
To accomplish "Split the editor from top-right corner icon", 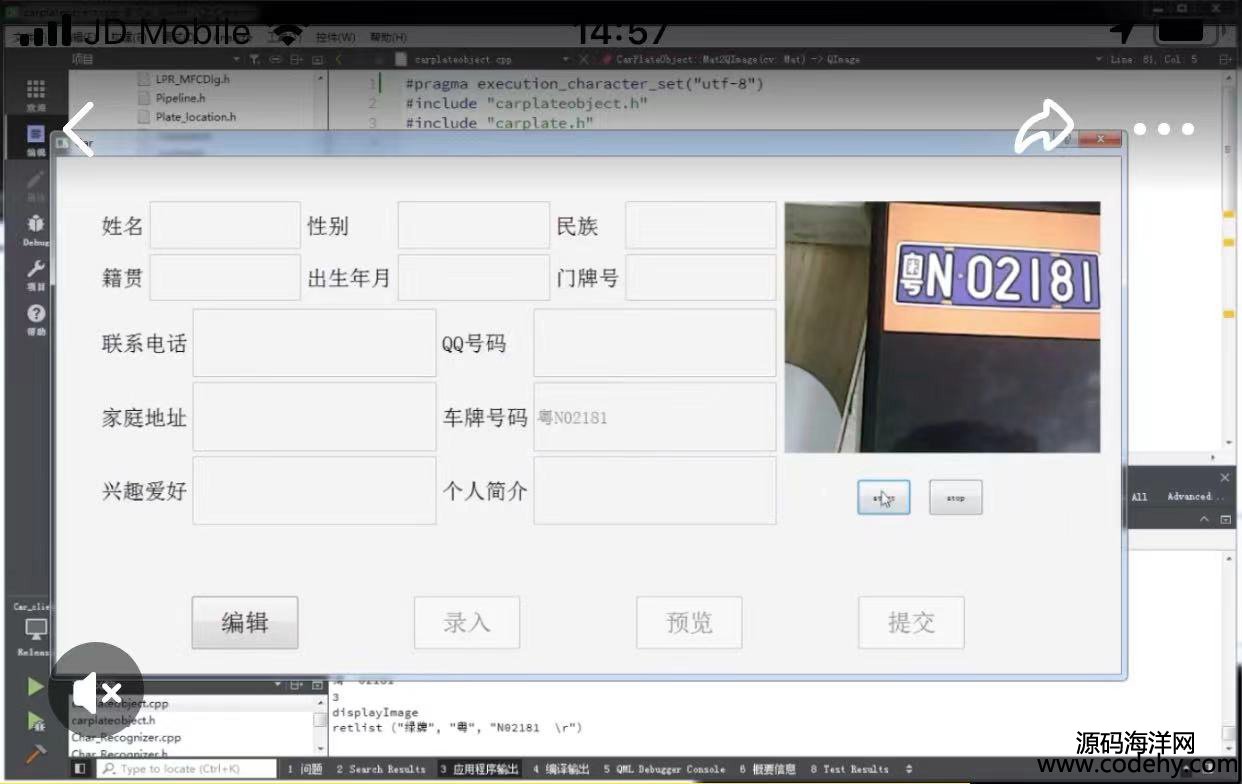I will [1225, 60].
